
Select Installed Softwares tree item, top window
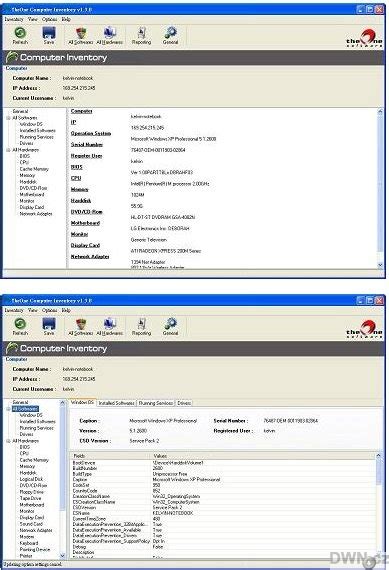coord(37,131)
